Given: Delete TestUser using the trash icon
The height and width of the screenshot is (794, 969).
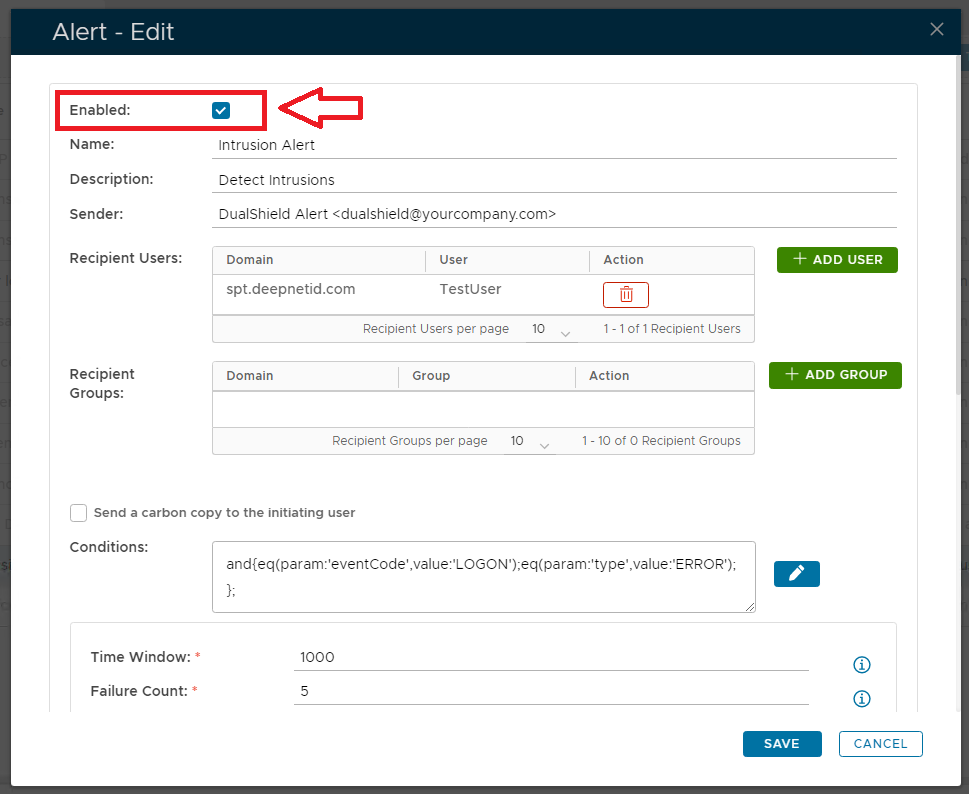Looking at the screenshot, I should [x=625, y=294].
